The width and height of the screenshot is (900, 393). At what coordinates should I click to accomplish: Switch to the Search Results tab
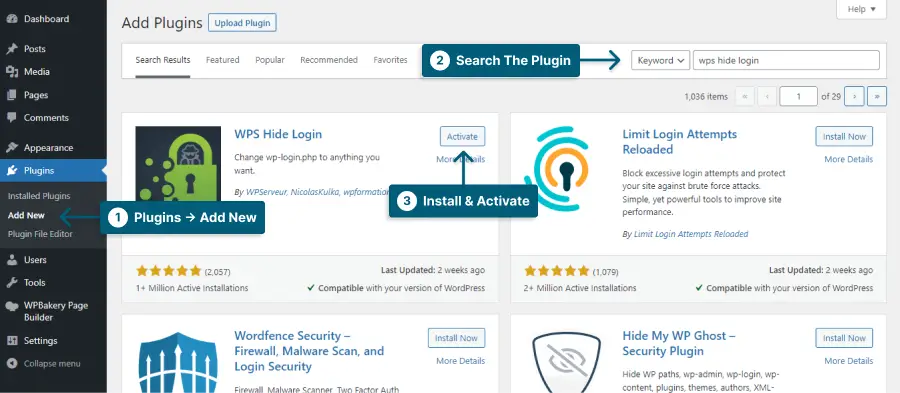click(163, 60)
